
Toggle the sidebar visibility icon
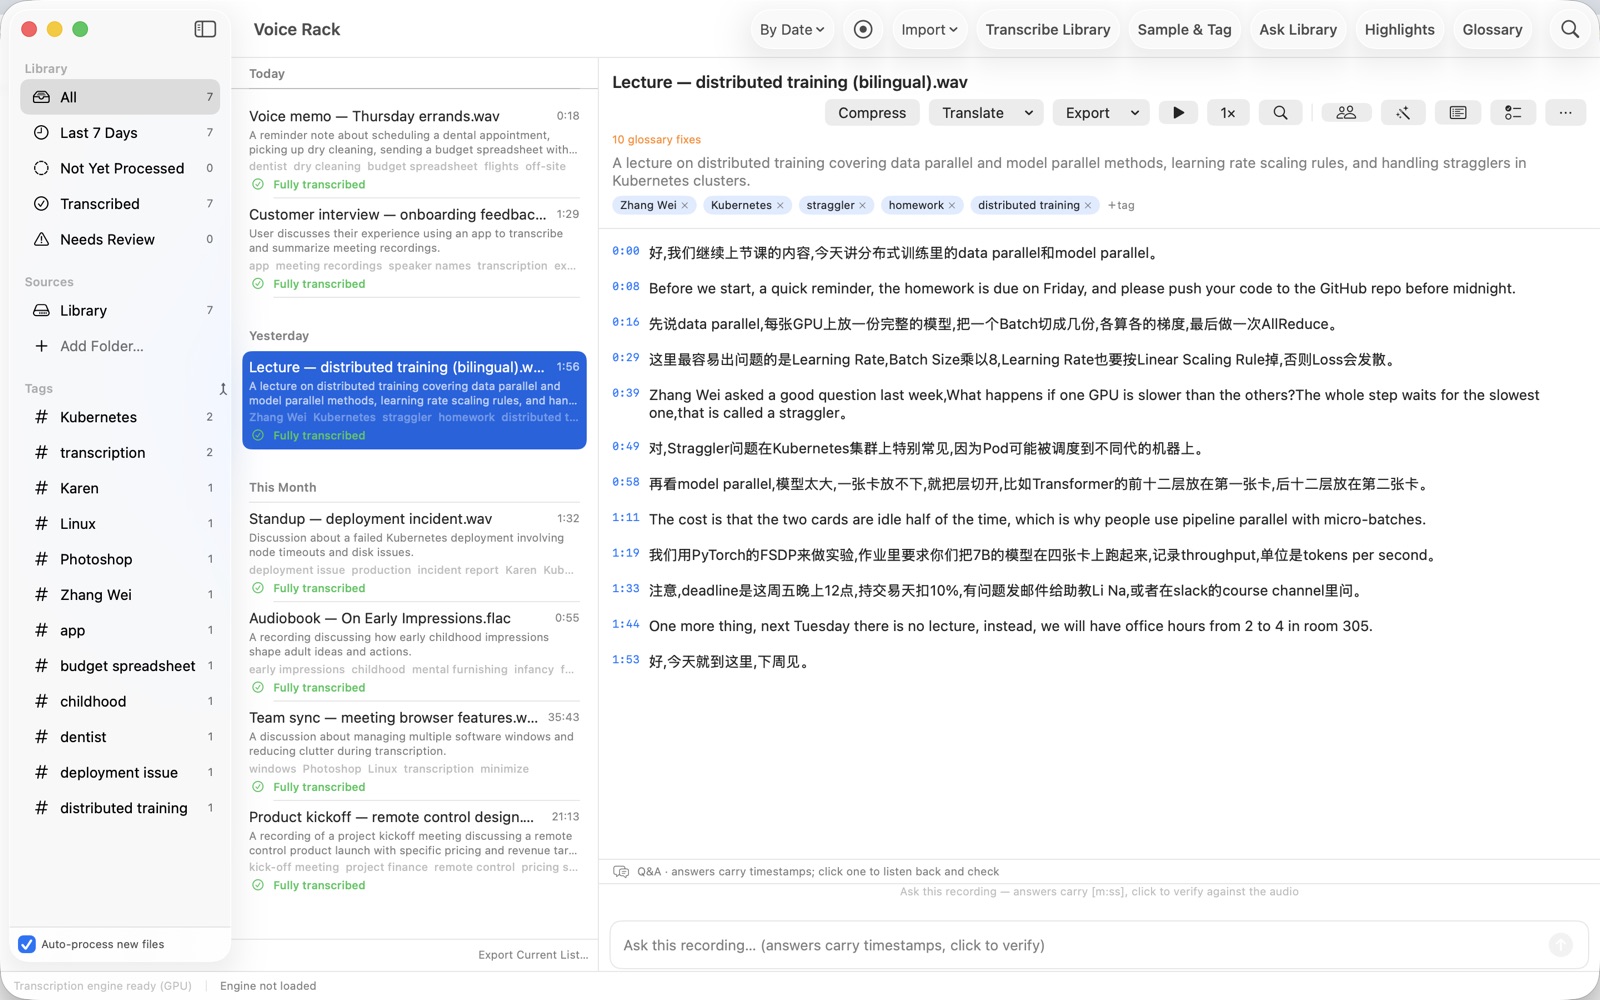205,29
